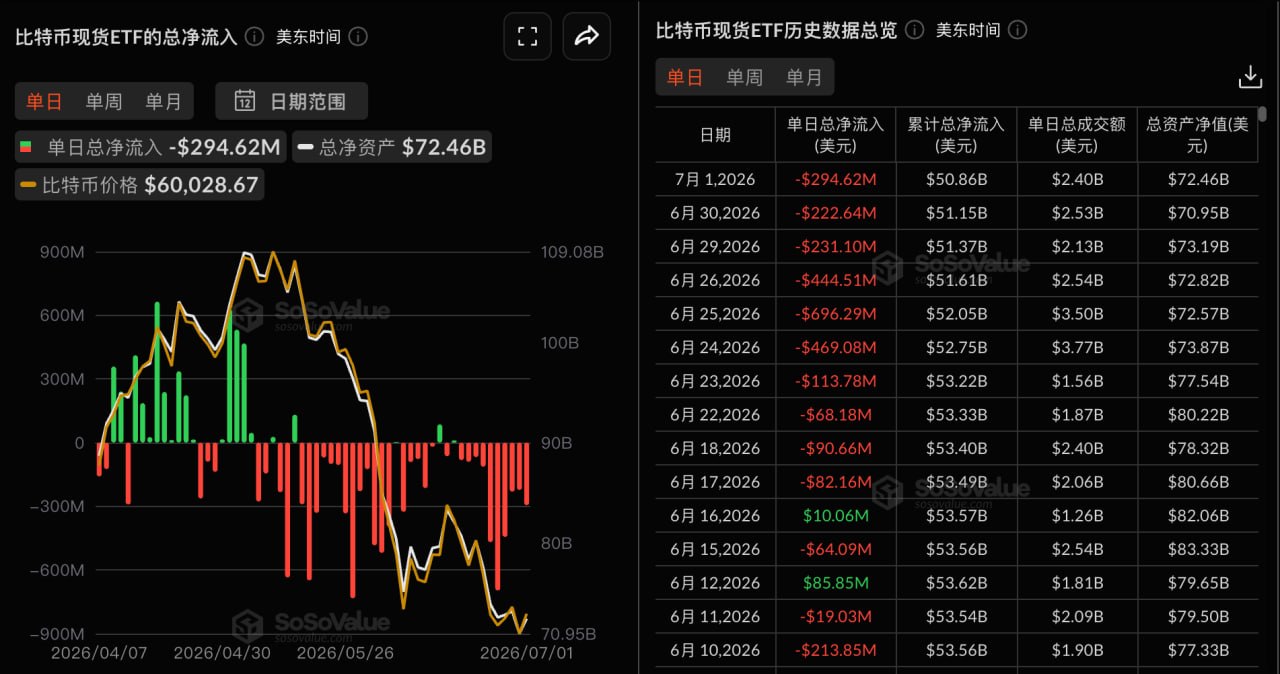Show info icon beside table's 美东时间
This screenshot has height=674, width=1280.
click(1018, 30)
